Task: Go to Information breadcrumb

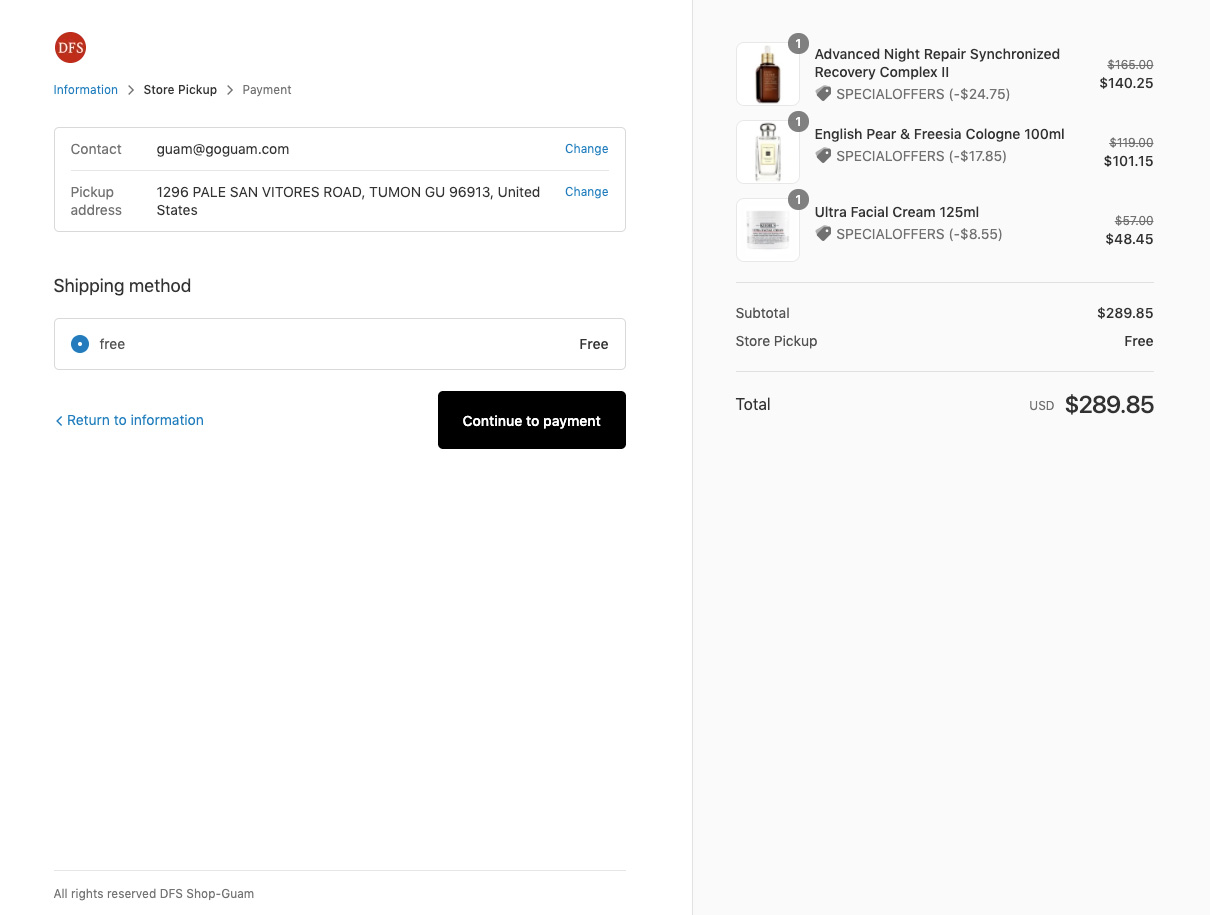Action: [86, 90]
